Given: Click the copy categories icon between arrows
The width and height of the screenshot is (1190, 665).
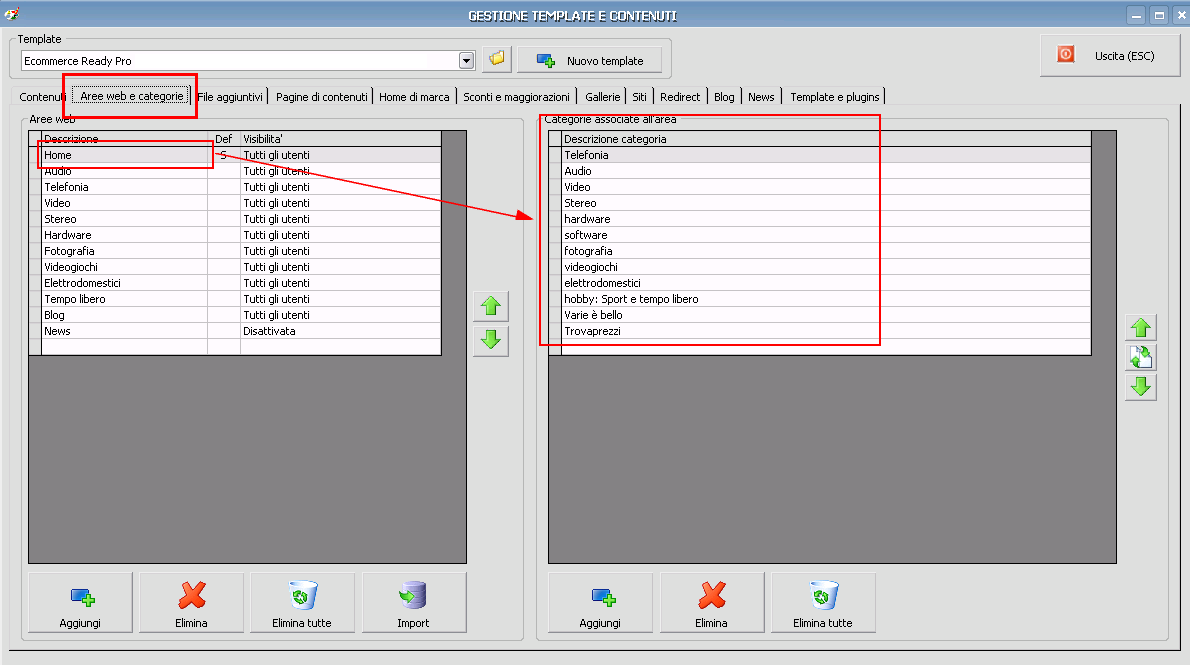Looking at the screenshot, I should click(x=1141, y=357).
